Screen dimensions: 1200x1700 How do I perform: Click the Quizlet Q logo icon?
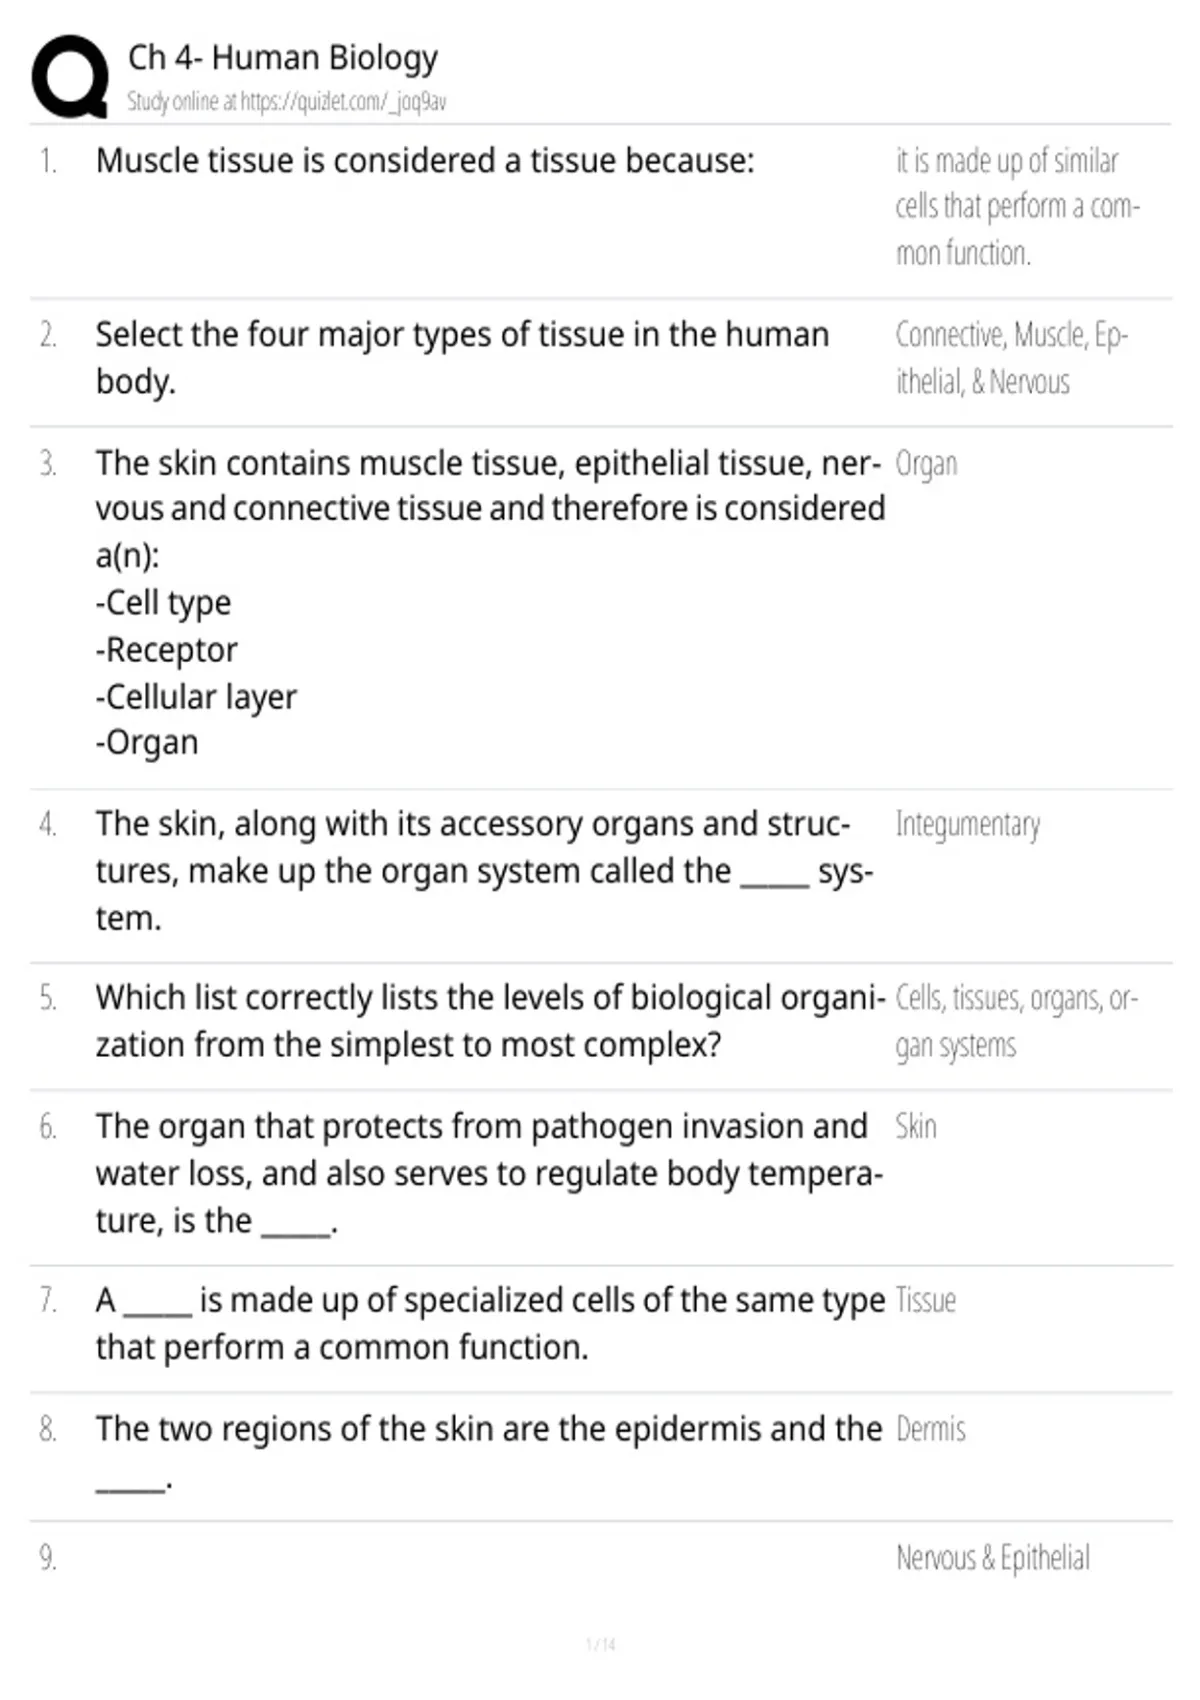coord(69,77)
